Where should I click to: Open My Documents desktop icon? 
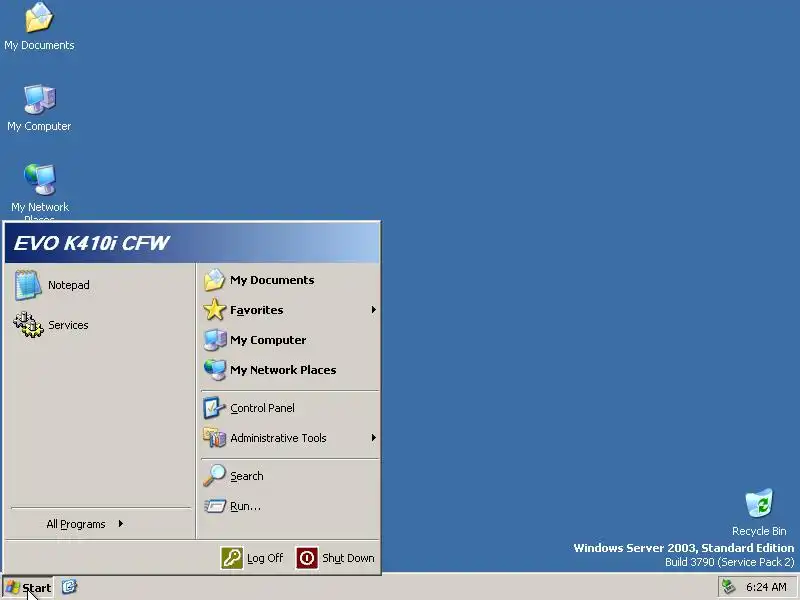39,27
